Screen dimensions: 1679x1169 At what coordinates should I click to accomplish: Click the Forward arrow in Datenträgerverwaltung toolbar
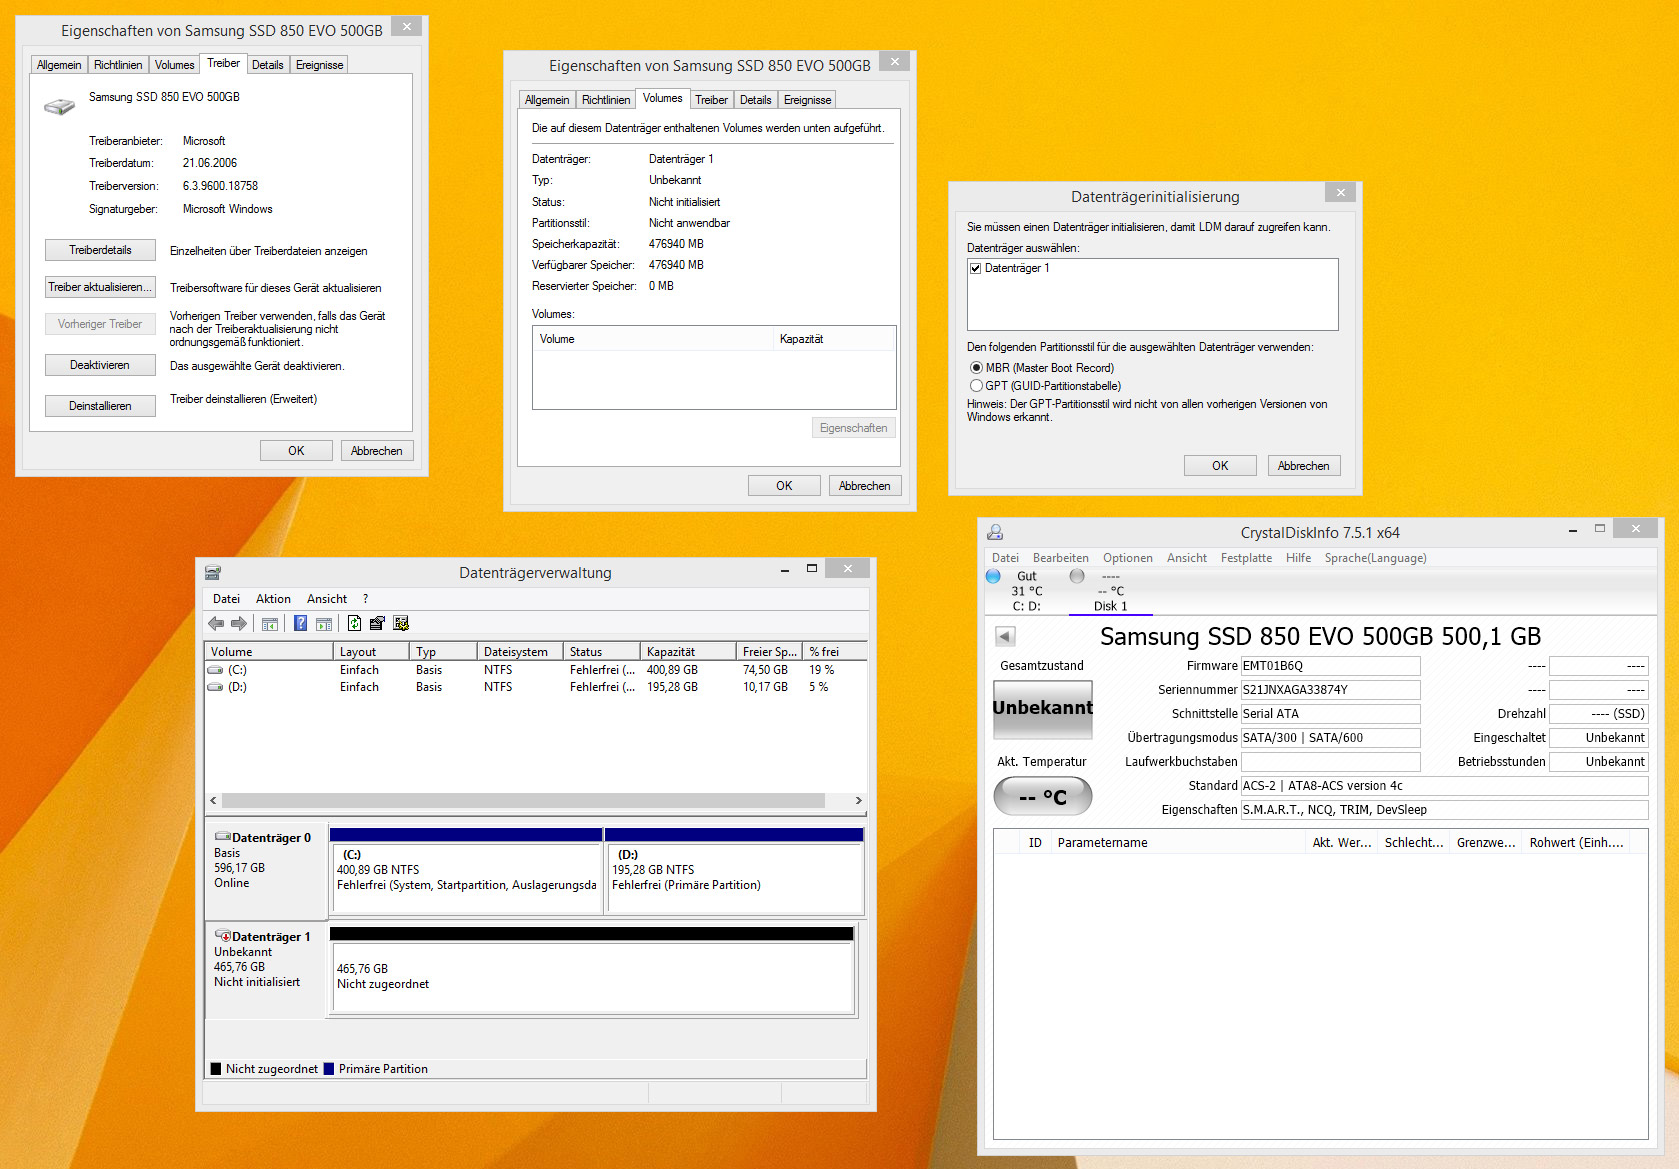coord(239,624)
